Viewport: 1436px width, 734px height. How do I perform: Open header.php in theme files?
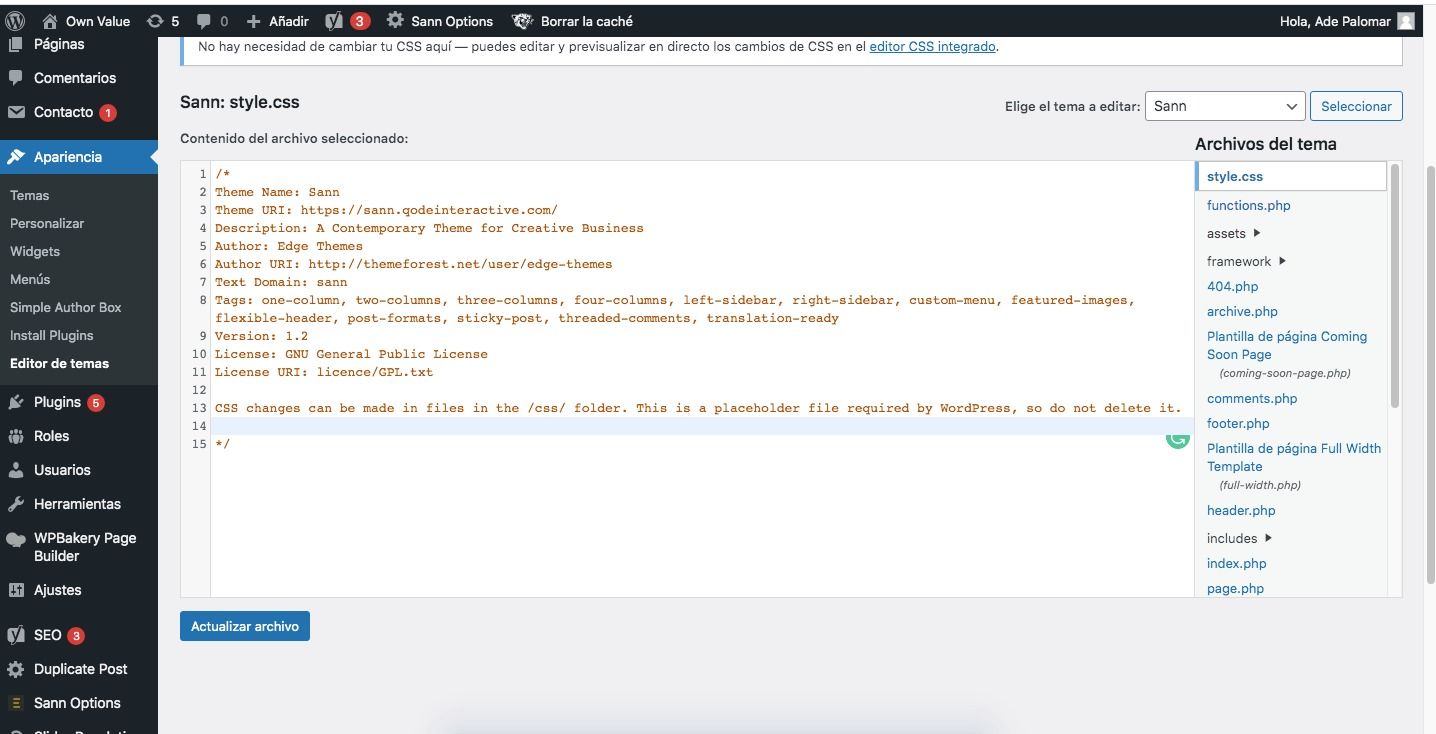click(x=1241, y=510)
